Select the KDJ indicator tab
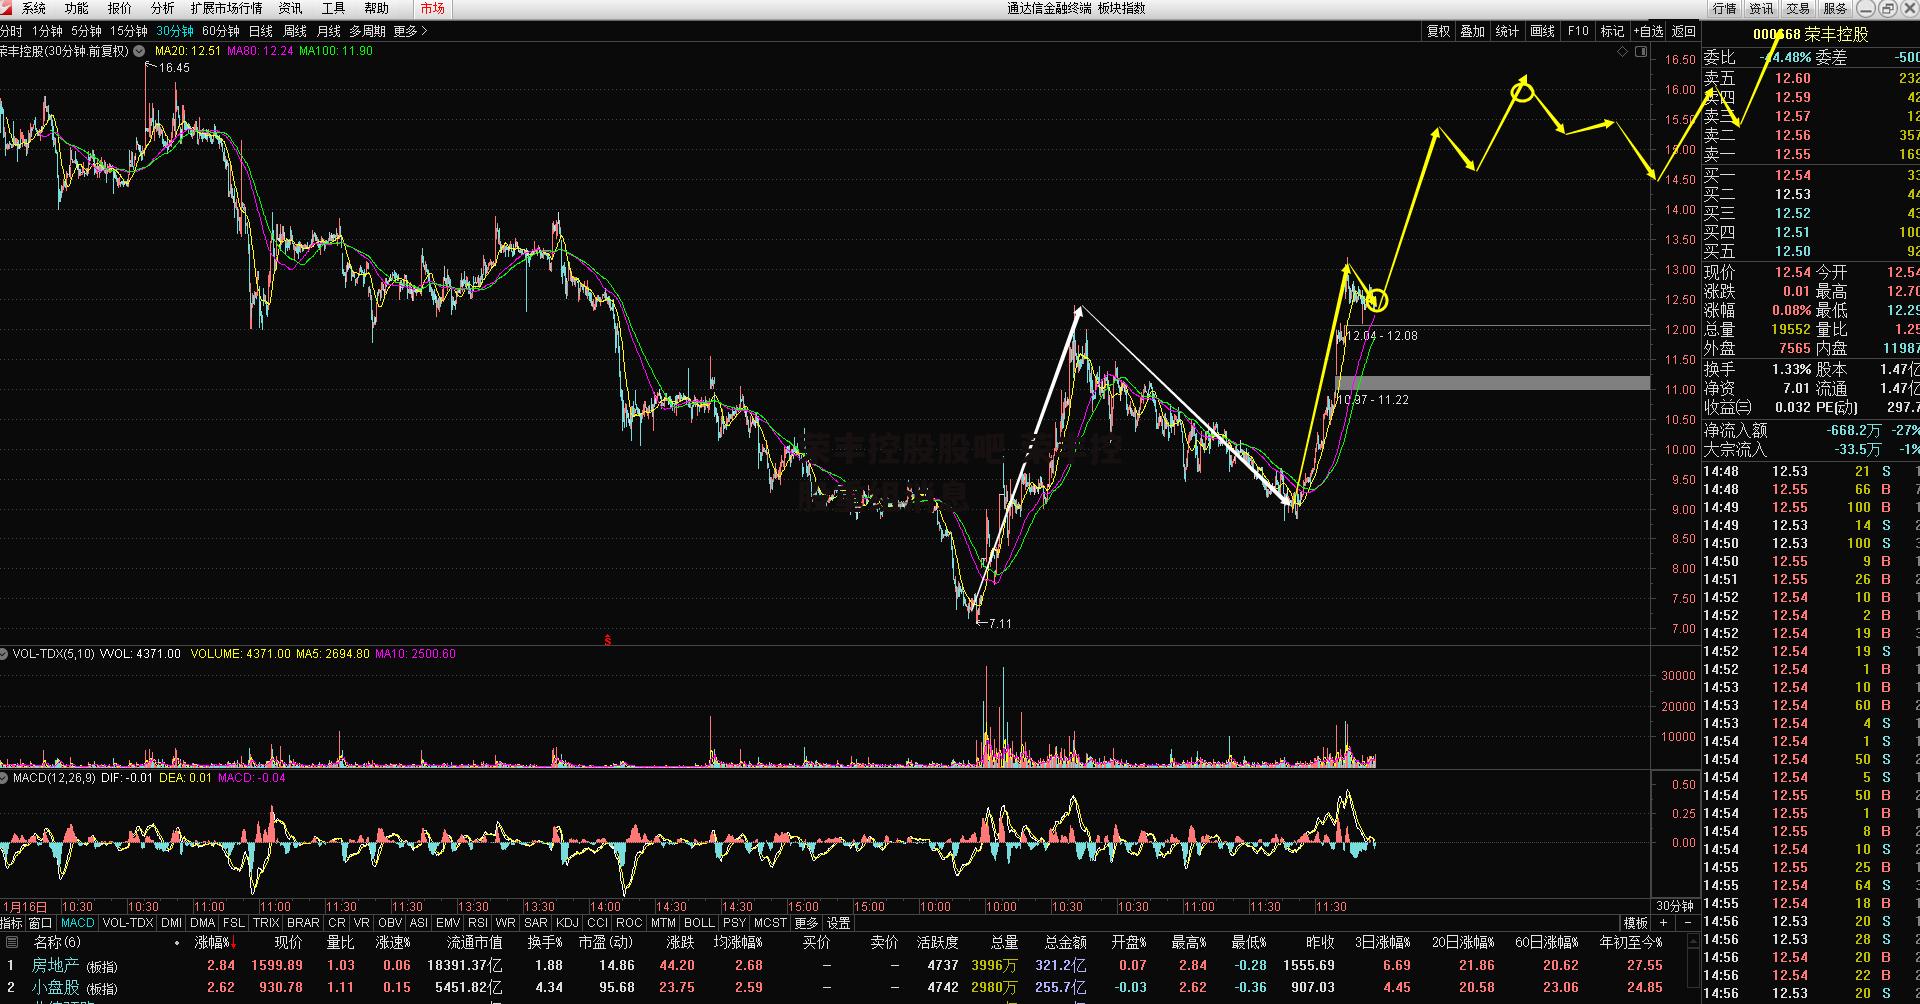The width and height of the screenshot is (1920, 1004). [567, 923]
